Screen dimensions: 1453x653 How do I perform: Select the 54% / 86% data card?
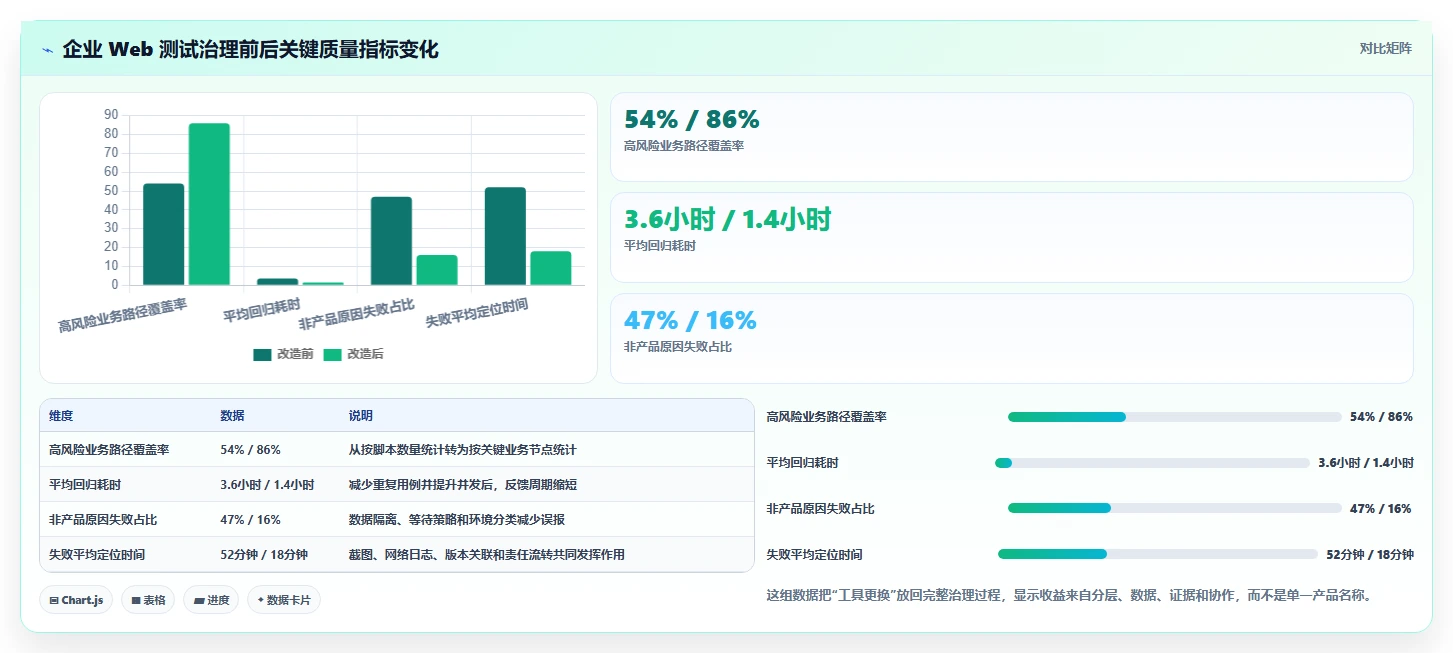tap(1011, 137)
